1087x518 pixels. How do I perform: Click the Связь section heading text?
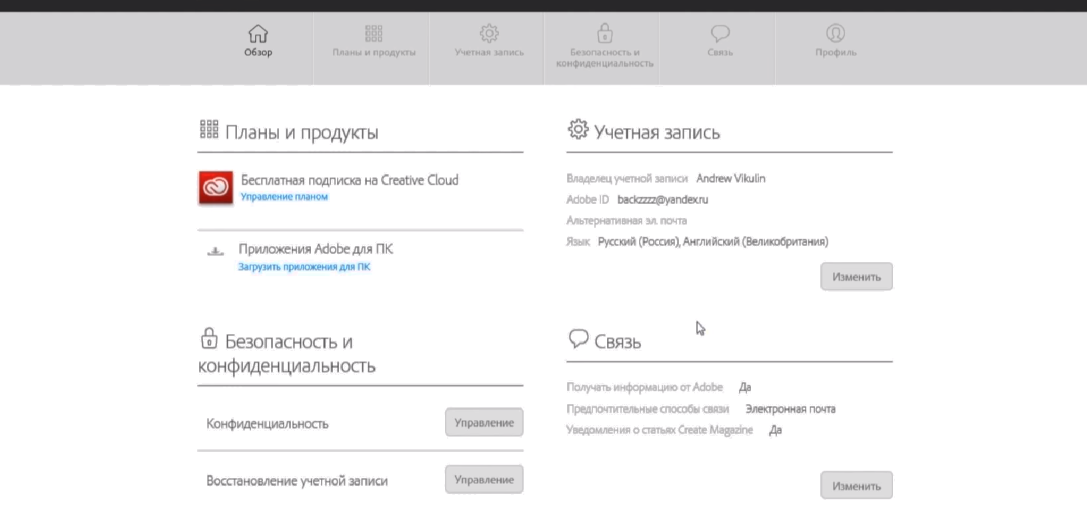click(618, 341)
